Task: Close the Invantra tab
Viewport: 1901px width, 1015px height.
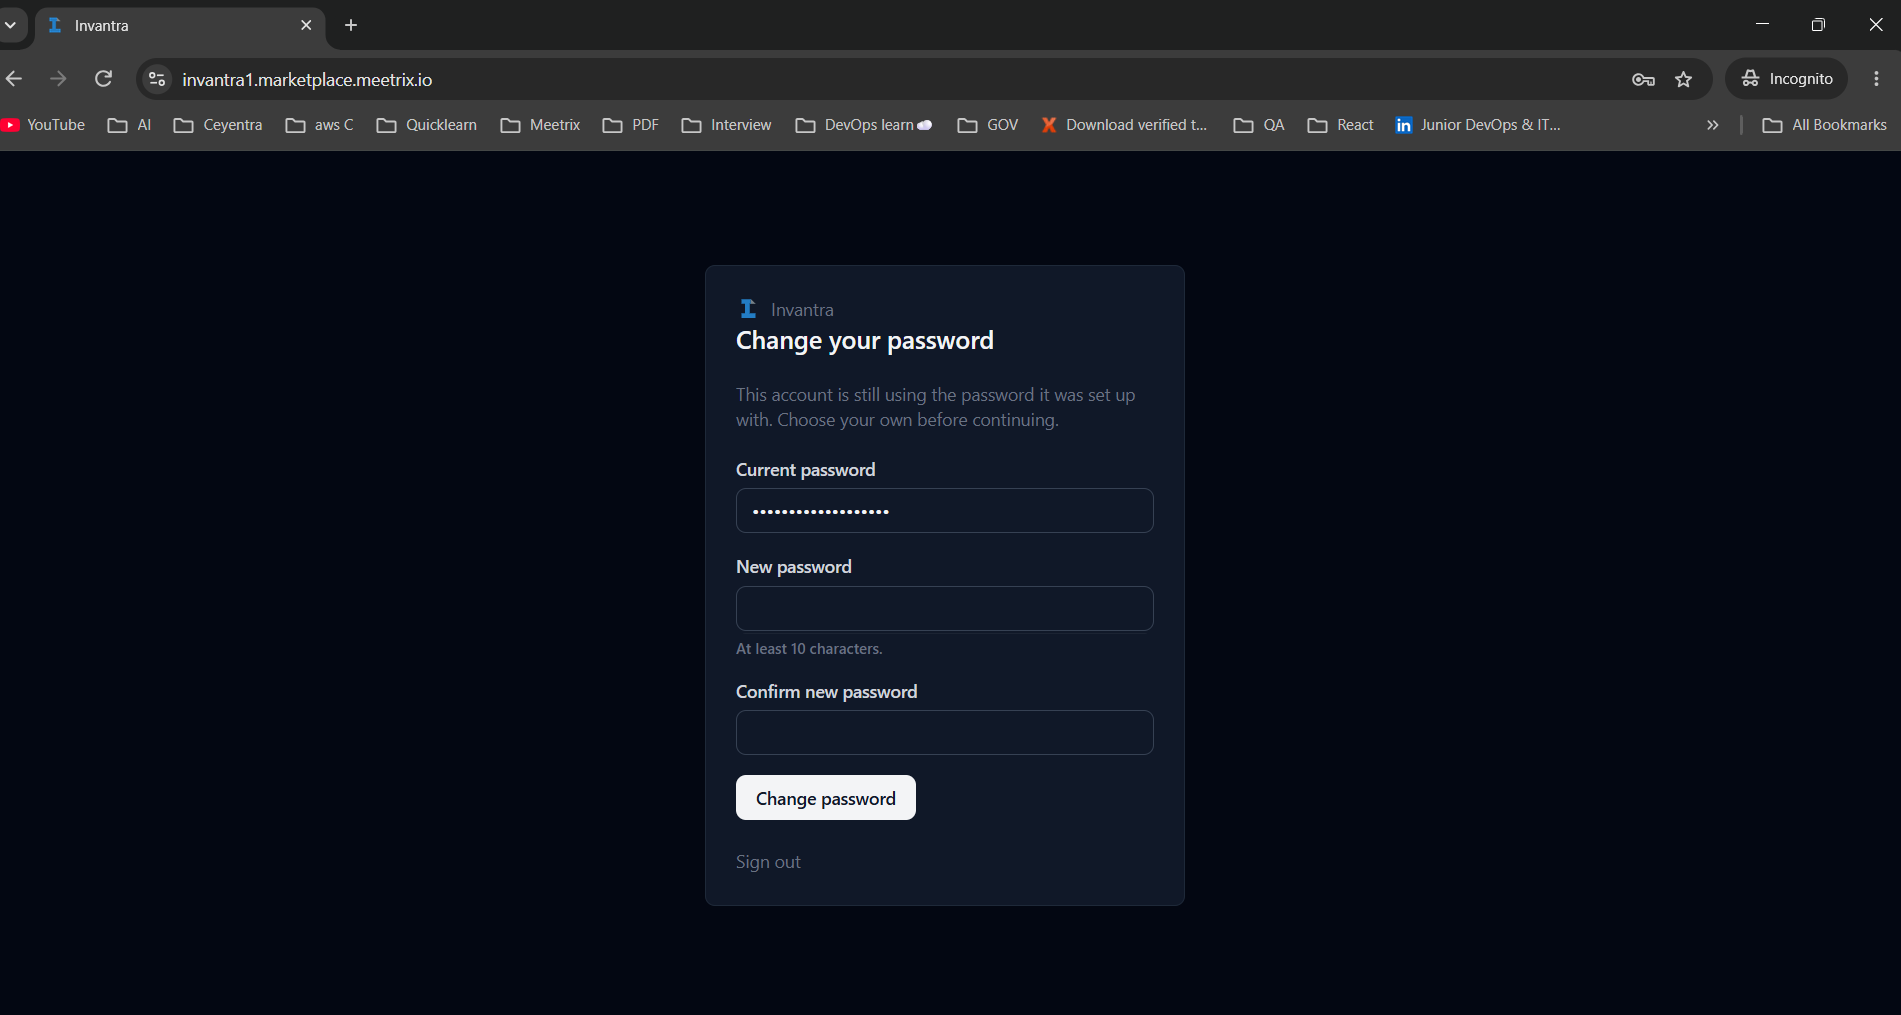Action: click(306, 25)
